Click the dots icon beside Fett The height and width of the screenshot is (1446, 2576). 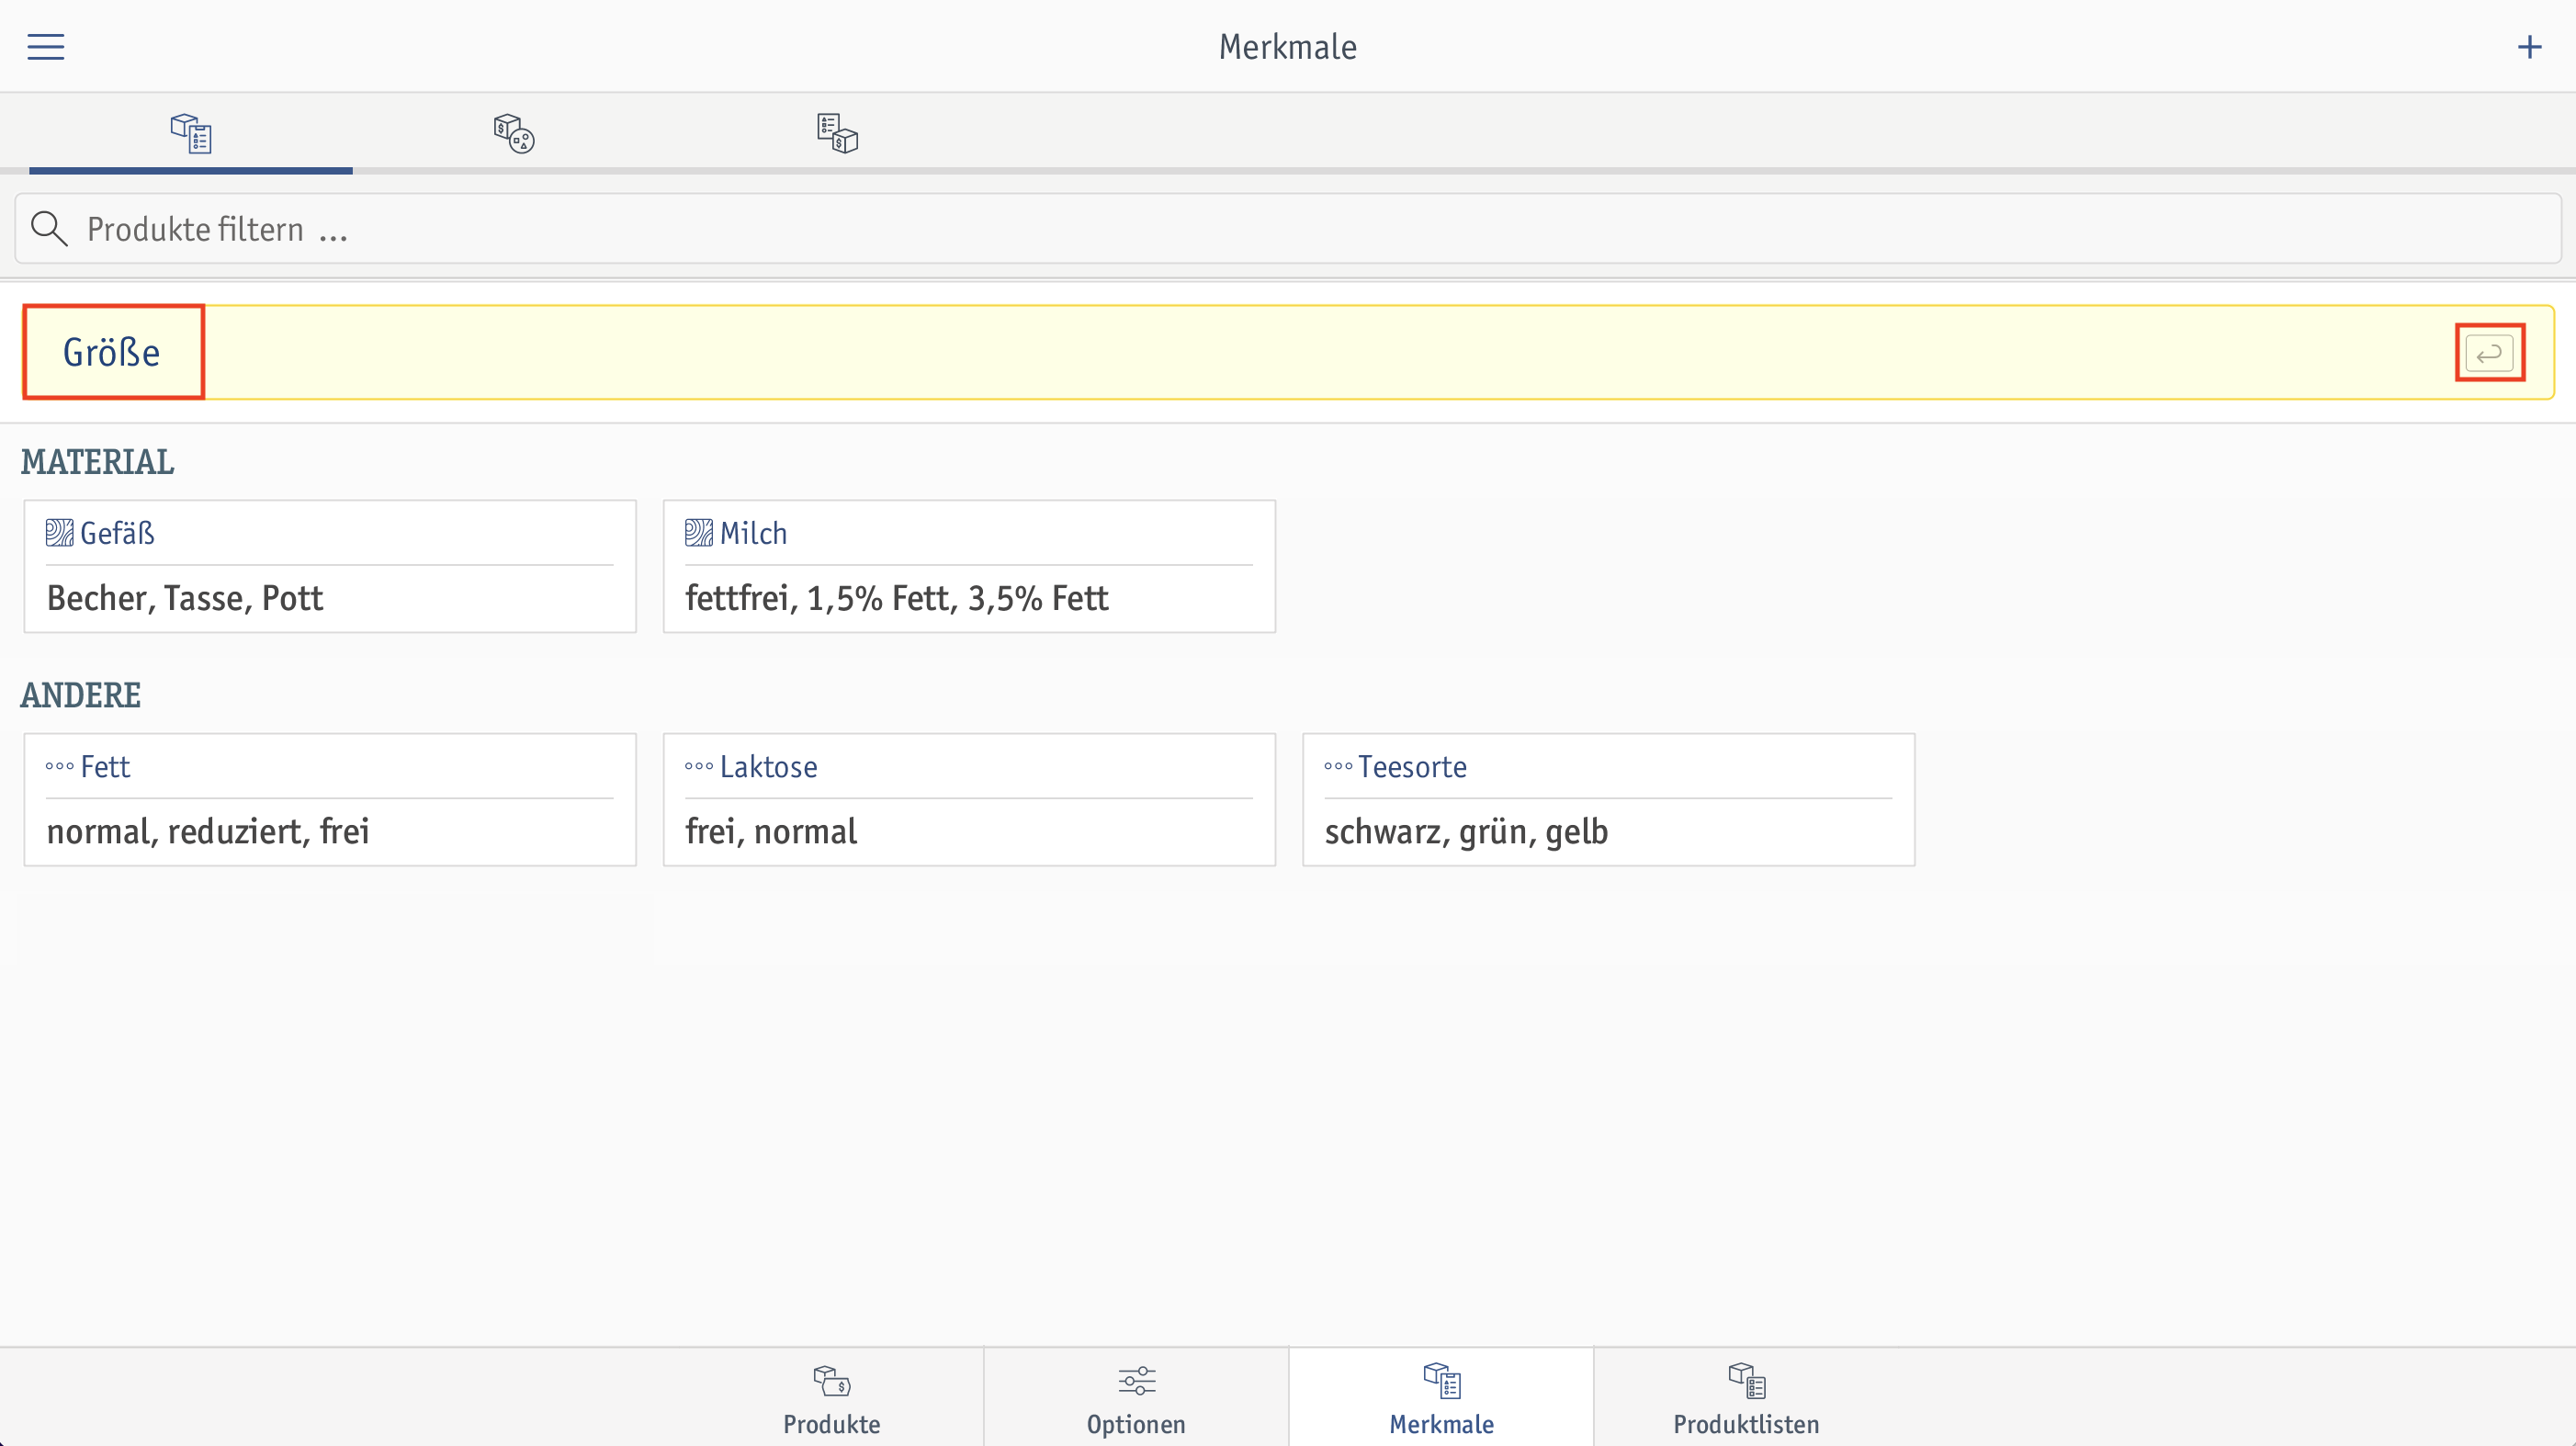[59, 767]
